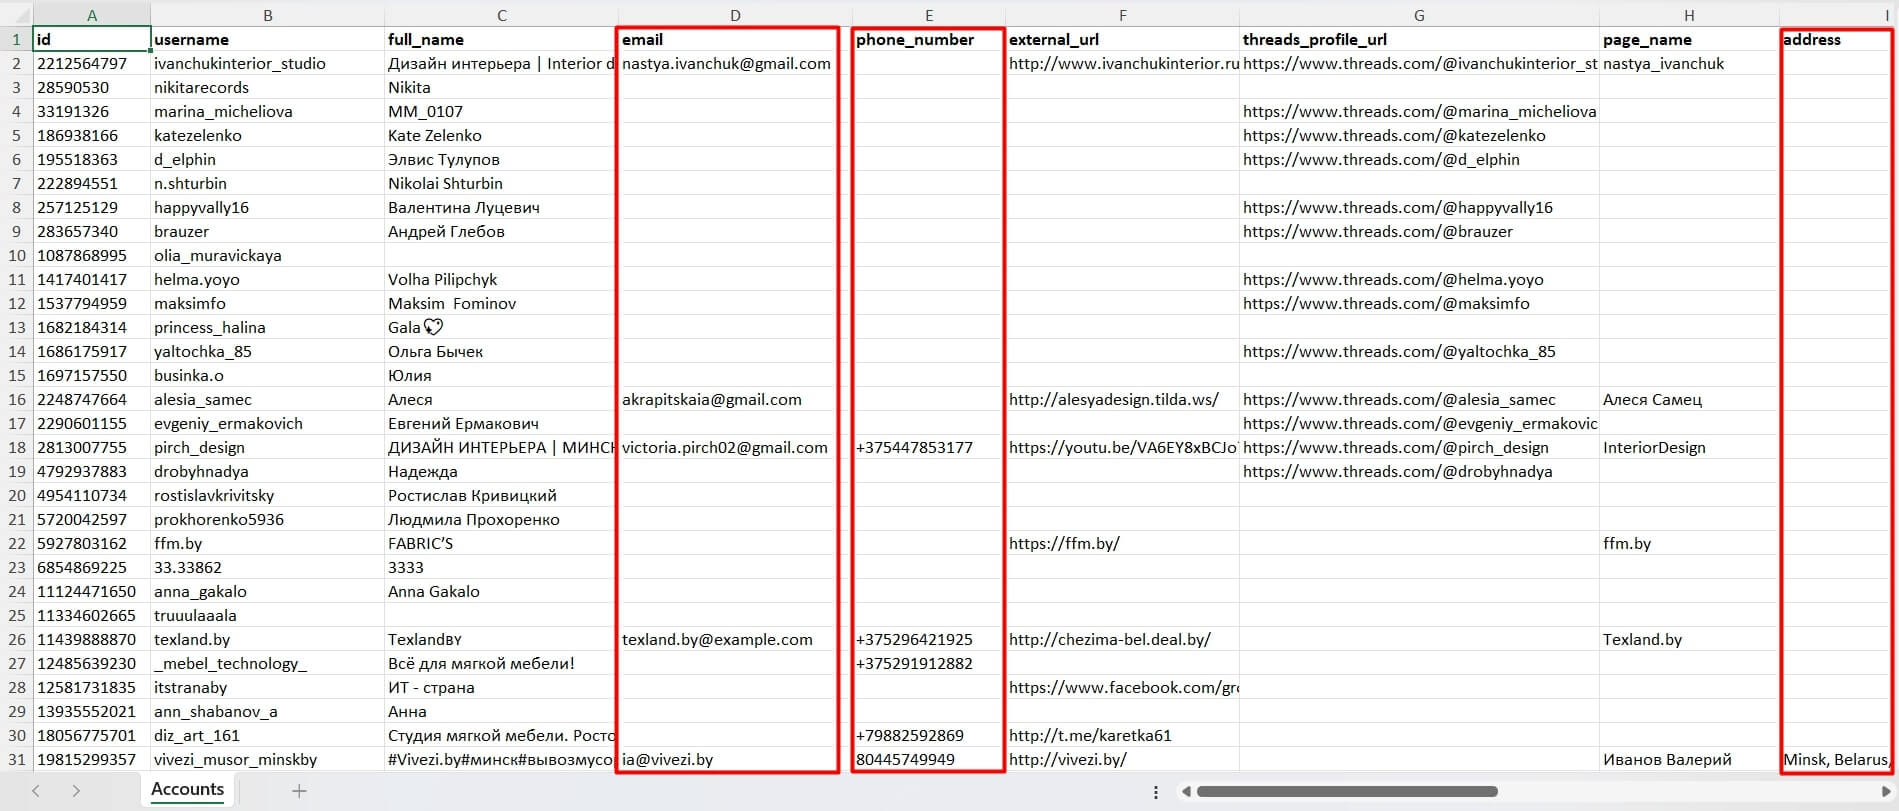Click the 'id' header cell
Viewport: 1899px width, 811px height.
tap(92, 39)
